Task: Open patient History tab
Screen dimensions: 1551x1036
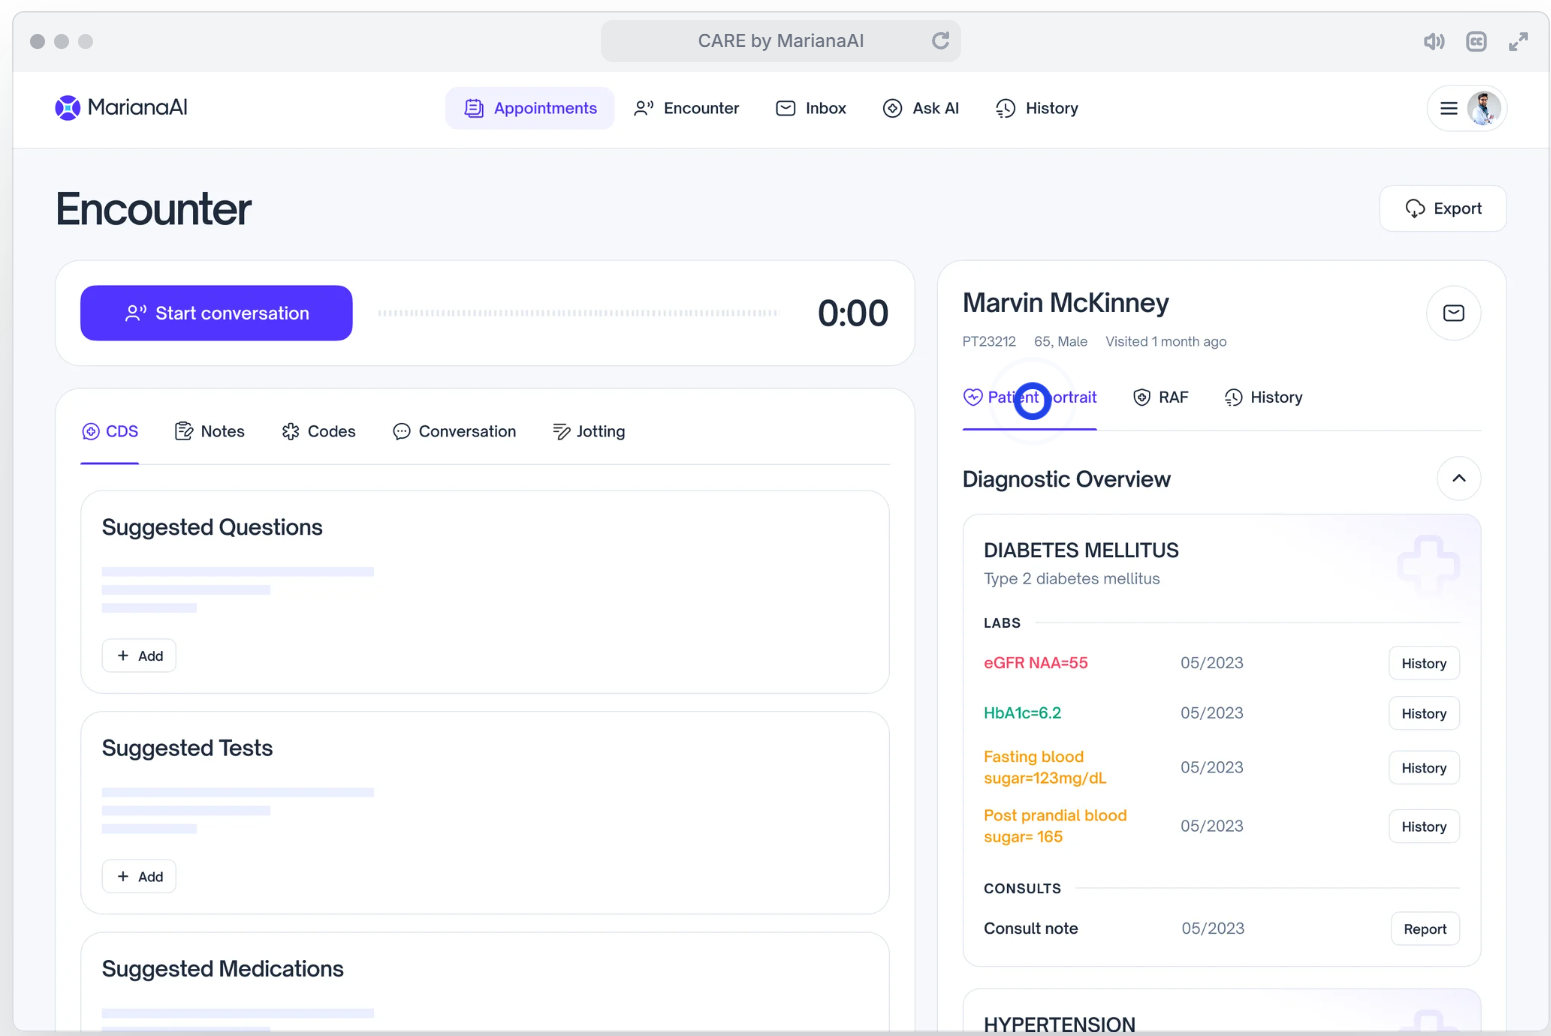Action: tap(1264, 397)
